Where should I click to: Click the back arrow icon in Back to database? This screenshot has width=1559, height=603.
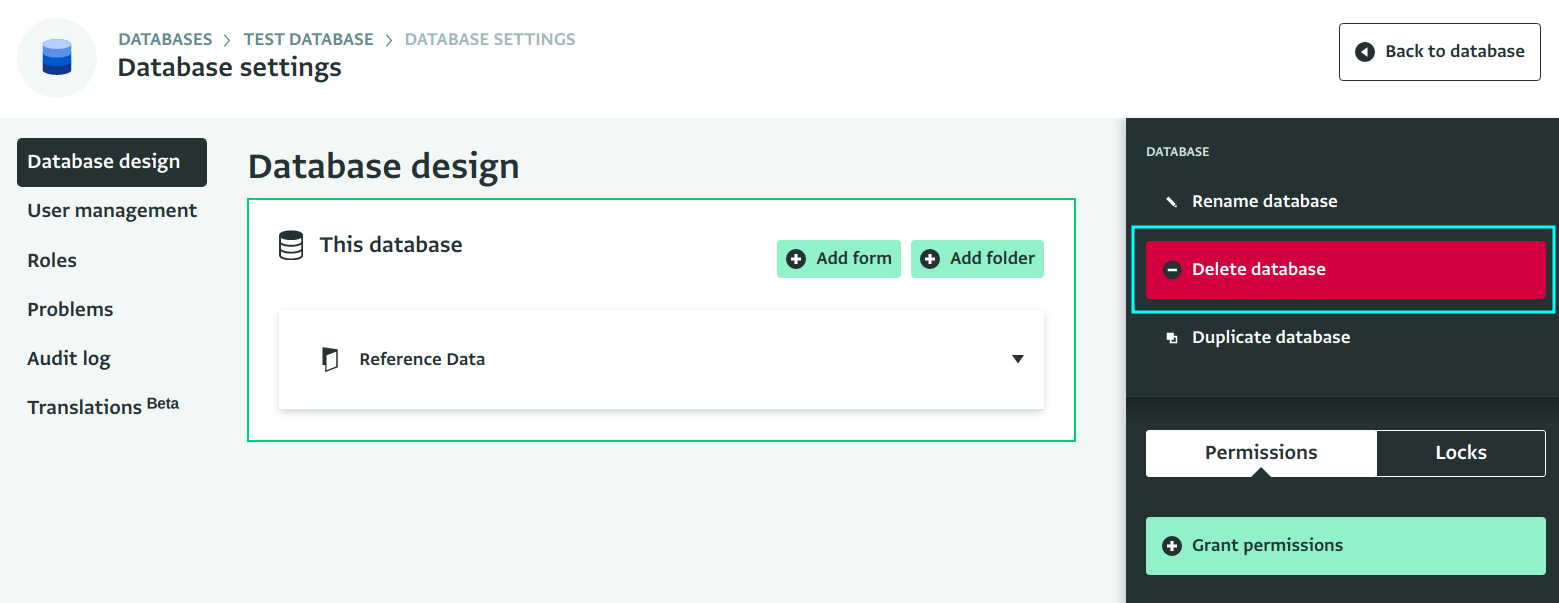point(1364,52)
